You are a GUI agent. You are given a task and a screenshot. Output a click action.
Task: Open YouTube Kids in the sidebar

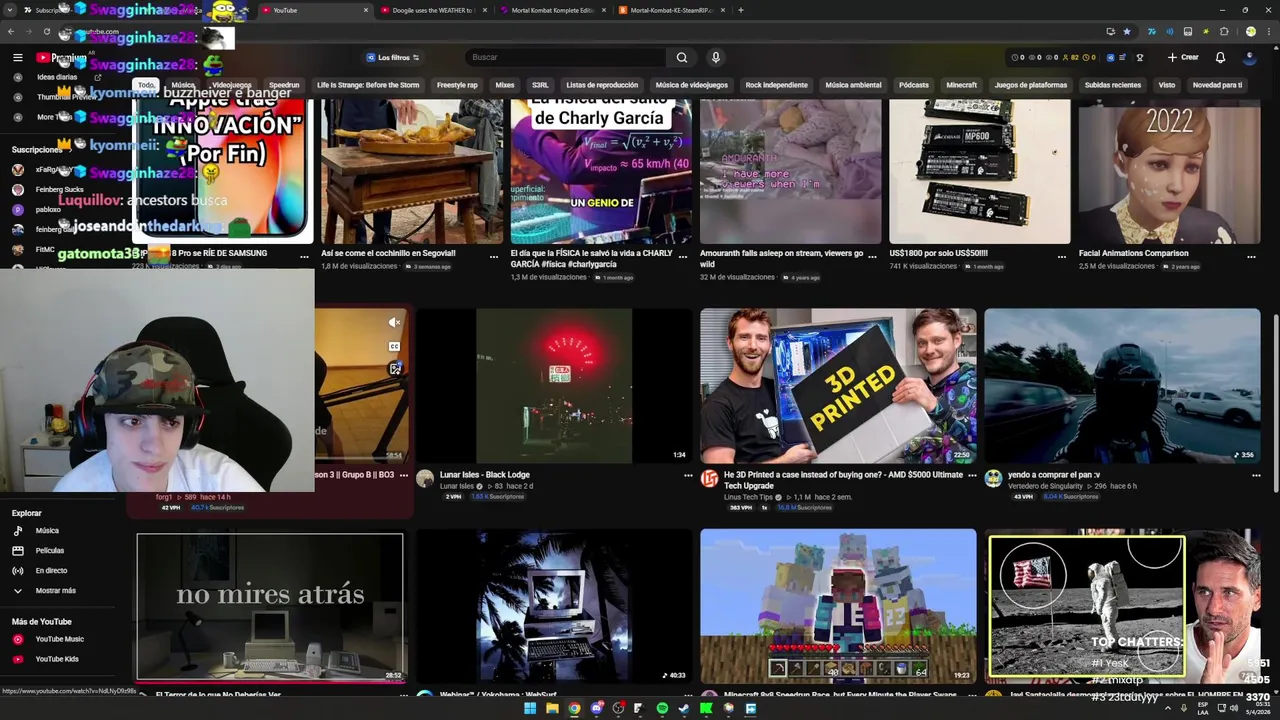tap(57, 659)
